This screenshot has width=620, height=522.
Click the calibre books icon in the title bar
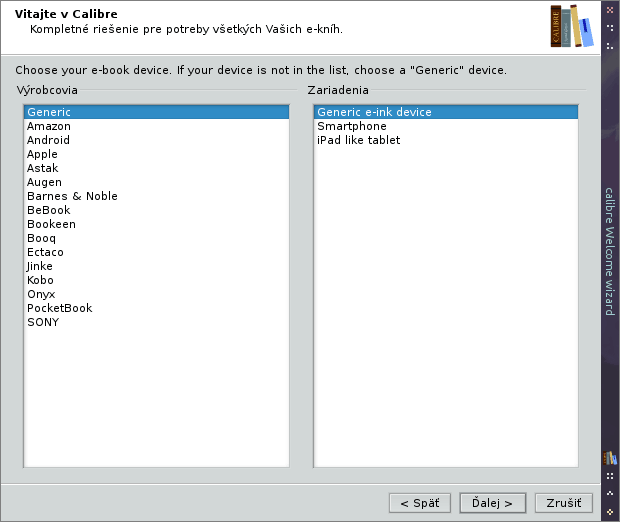click(610, 458)
